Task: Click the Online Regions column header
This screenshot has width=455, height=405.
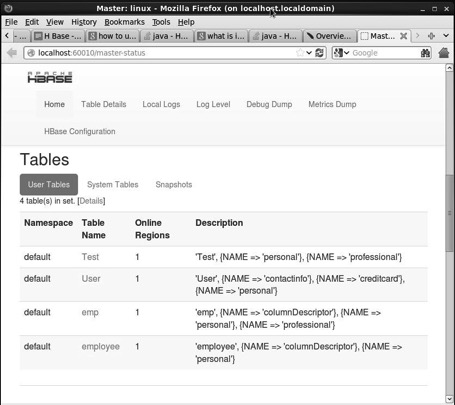Action: click(152, 229)
